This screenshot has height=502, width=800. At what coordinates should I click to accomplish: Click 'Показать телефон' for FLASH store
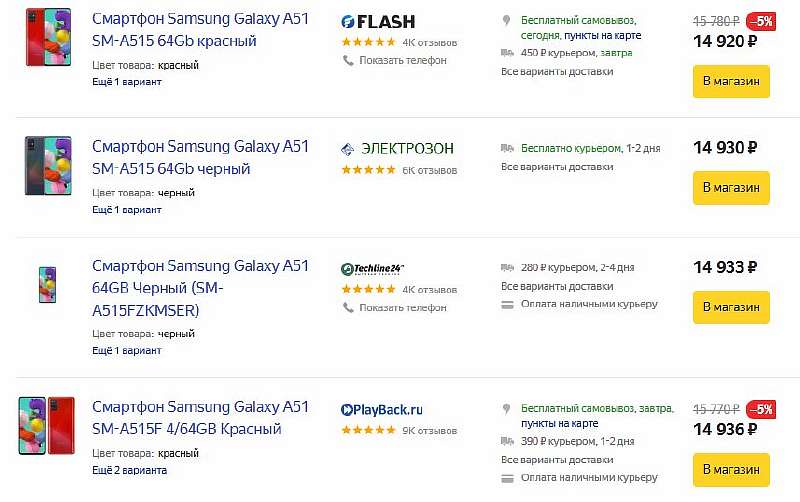pyautogui.click(x=400, y=60)
